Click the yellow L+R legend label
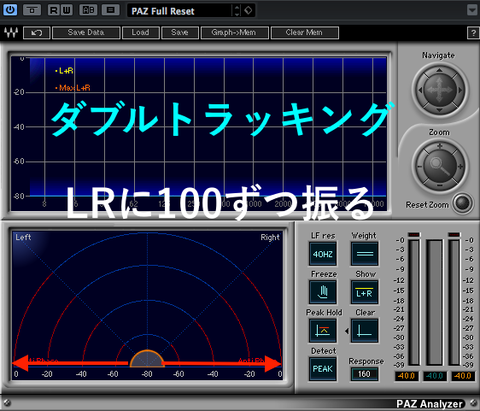480x411 pixels. pos(64,71)
